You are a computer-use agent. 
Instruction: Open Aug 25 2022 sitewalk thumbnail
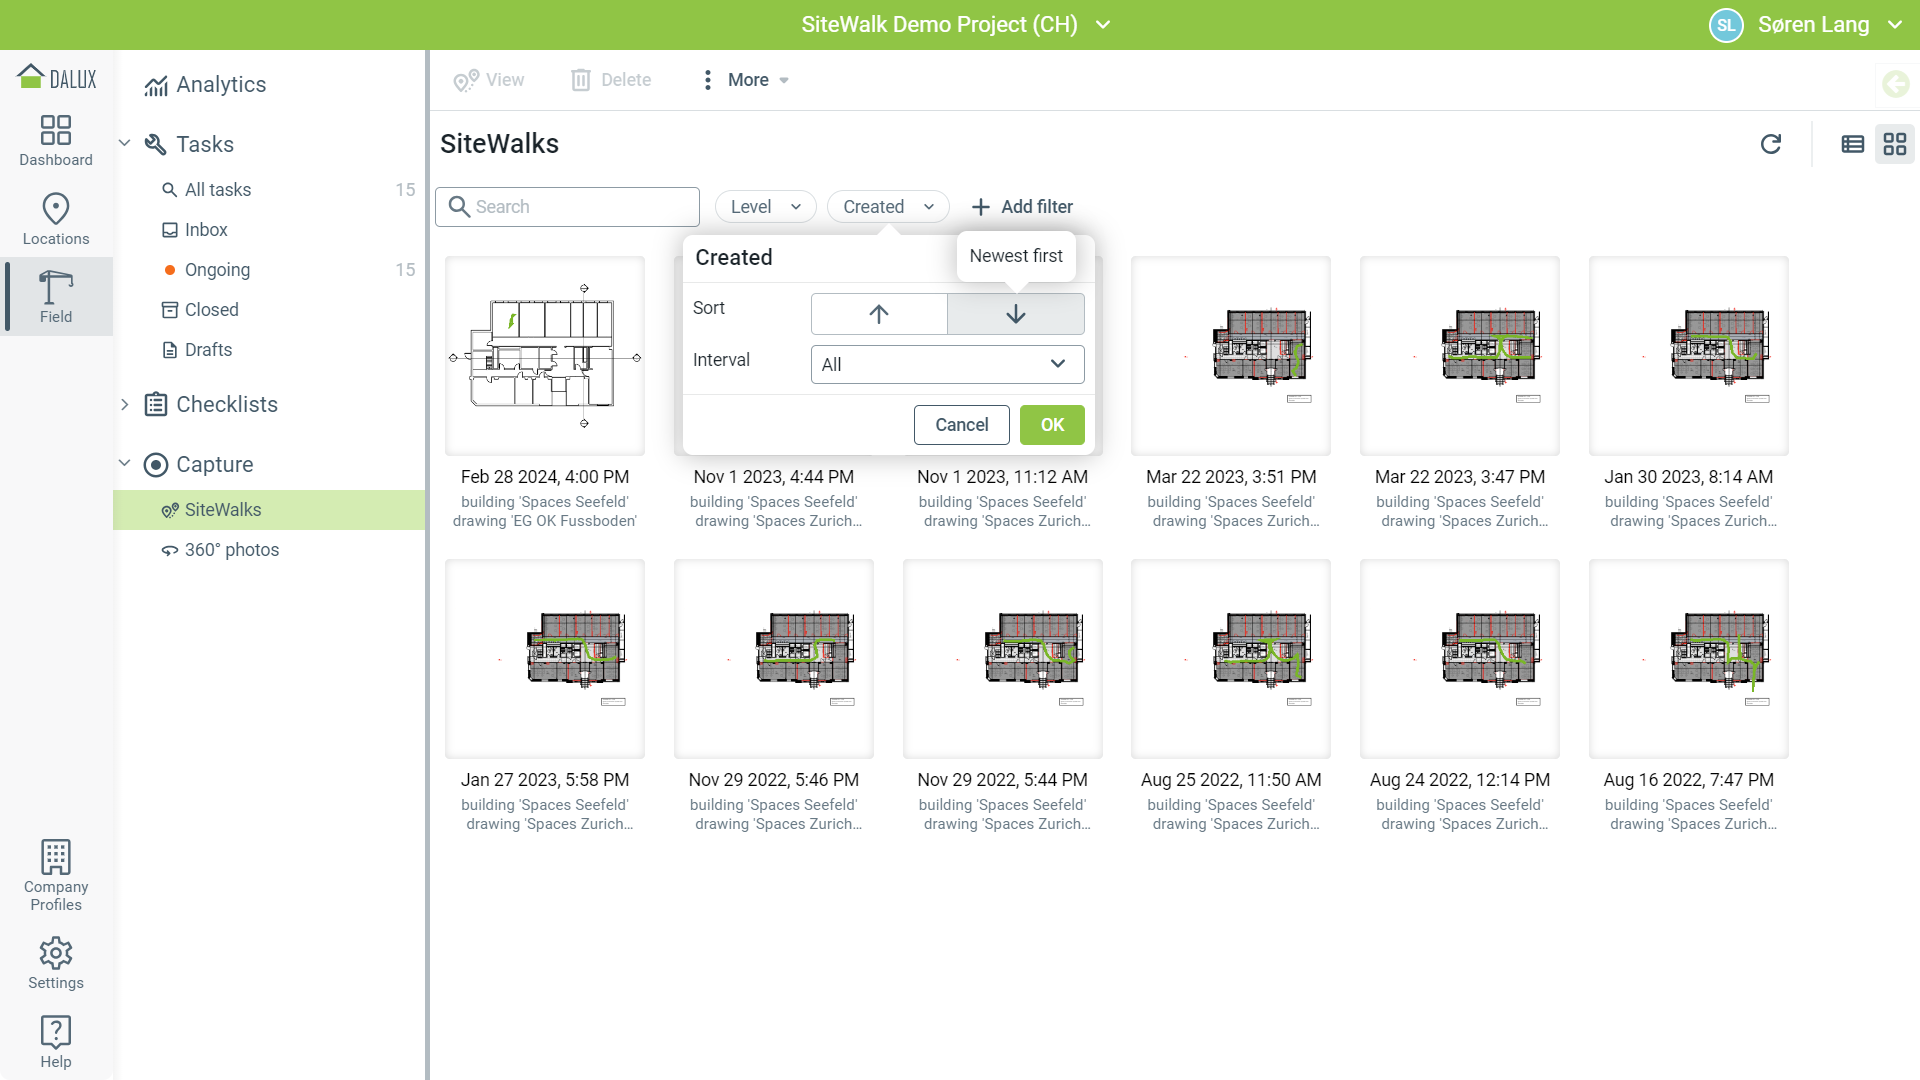(1231, 659)
